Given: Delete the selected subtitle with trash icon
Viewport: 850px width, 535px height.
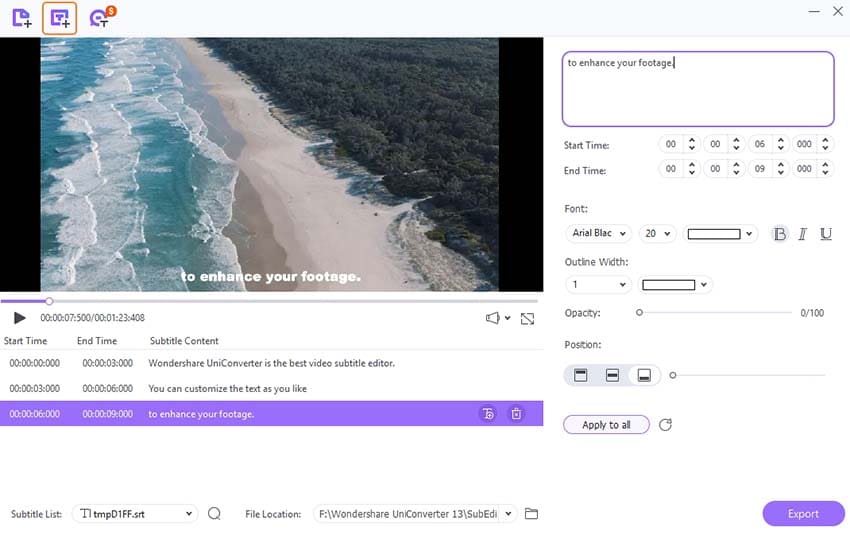Looking at the screenshot, I should click(x=516, y=414).
